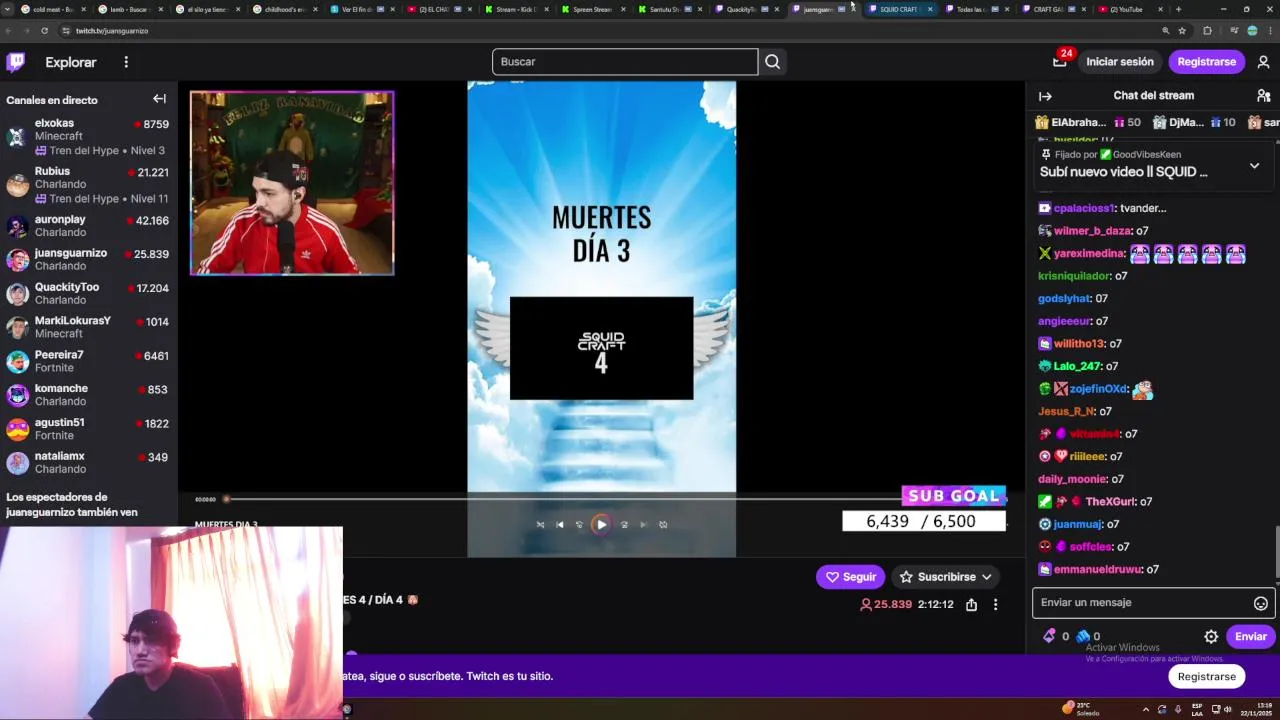Click shuffle icon in video player
The image size is (1280, 720).
point(540,524)
